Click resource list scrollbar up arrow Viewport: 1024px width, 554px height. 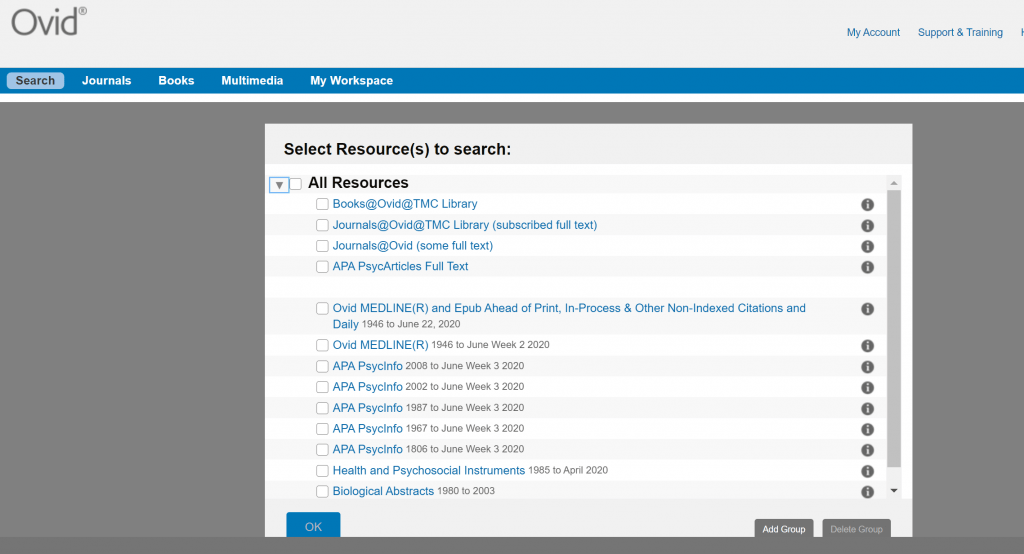point(894,183)
